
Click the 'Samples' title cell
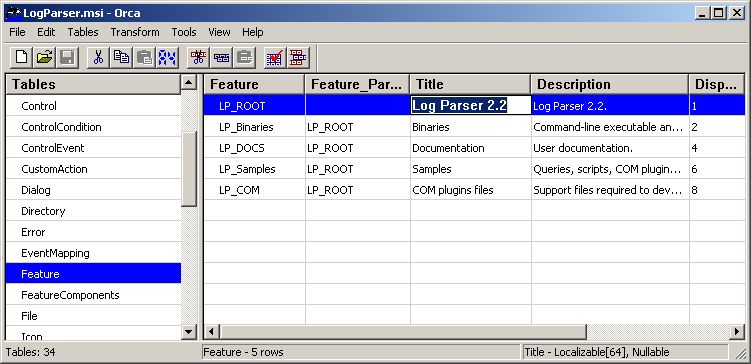point(470,169)
